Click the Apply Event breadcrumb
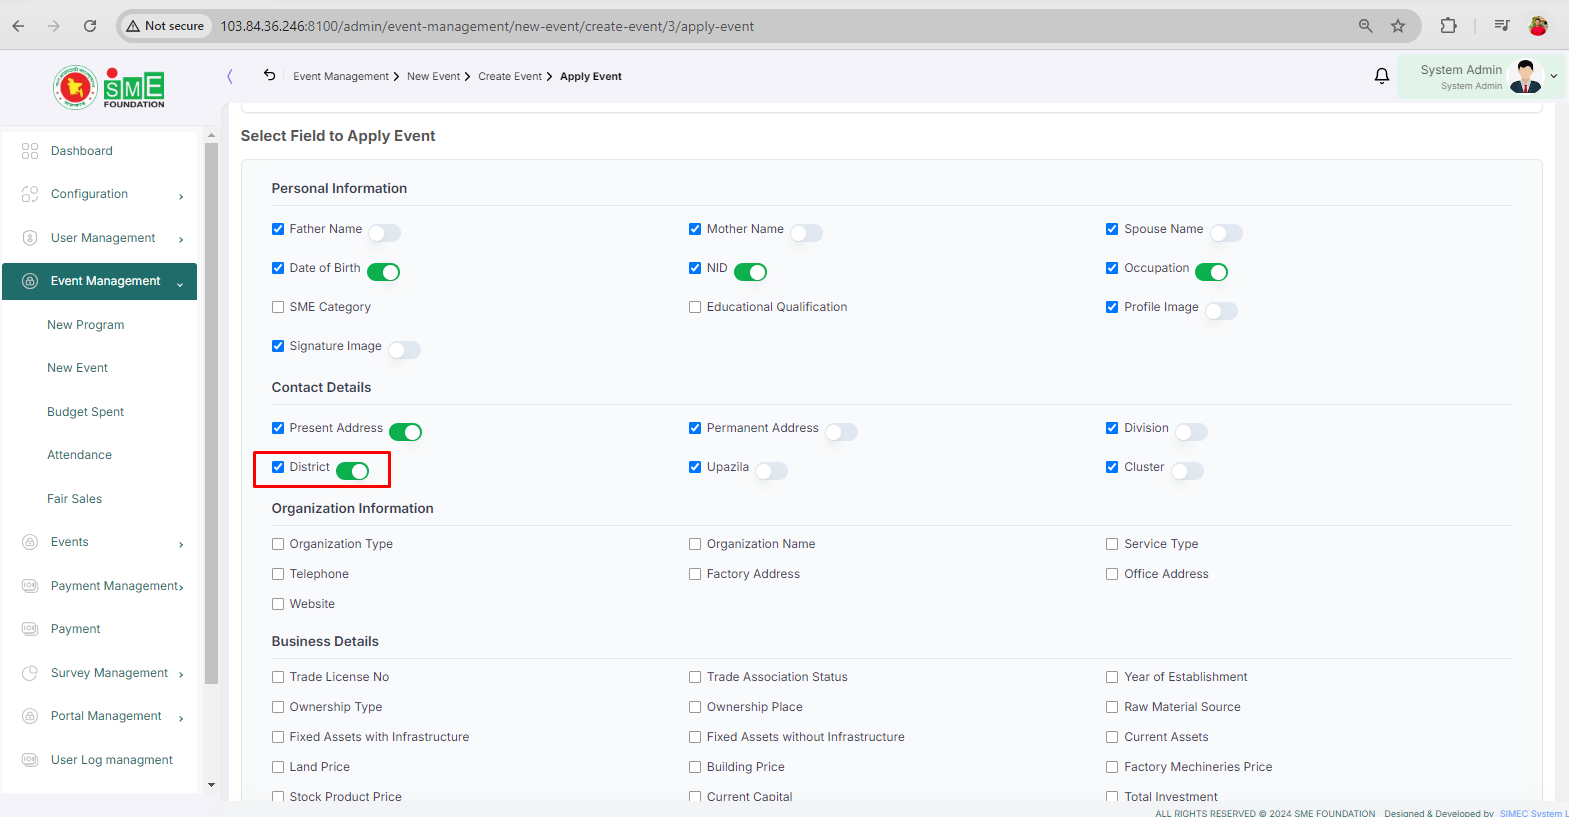 click(x=591, y=76)
